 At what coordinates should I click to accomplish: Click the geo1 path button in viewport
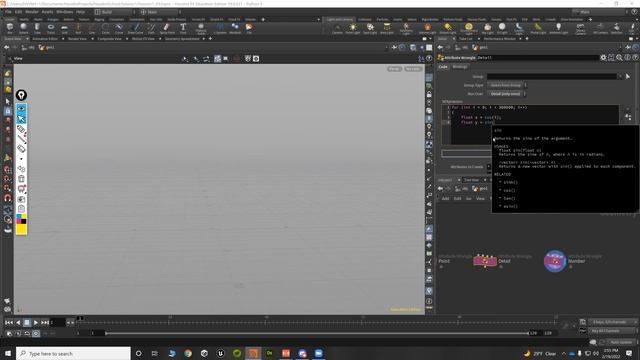click(47, 47)
